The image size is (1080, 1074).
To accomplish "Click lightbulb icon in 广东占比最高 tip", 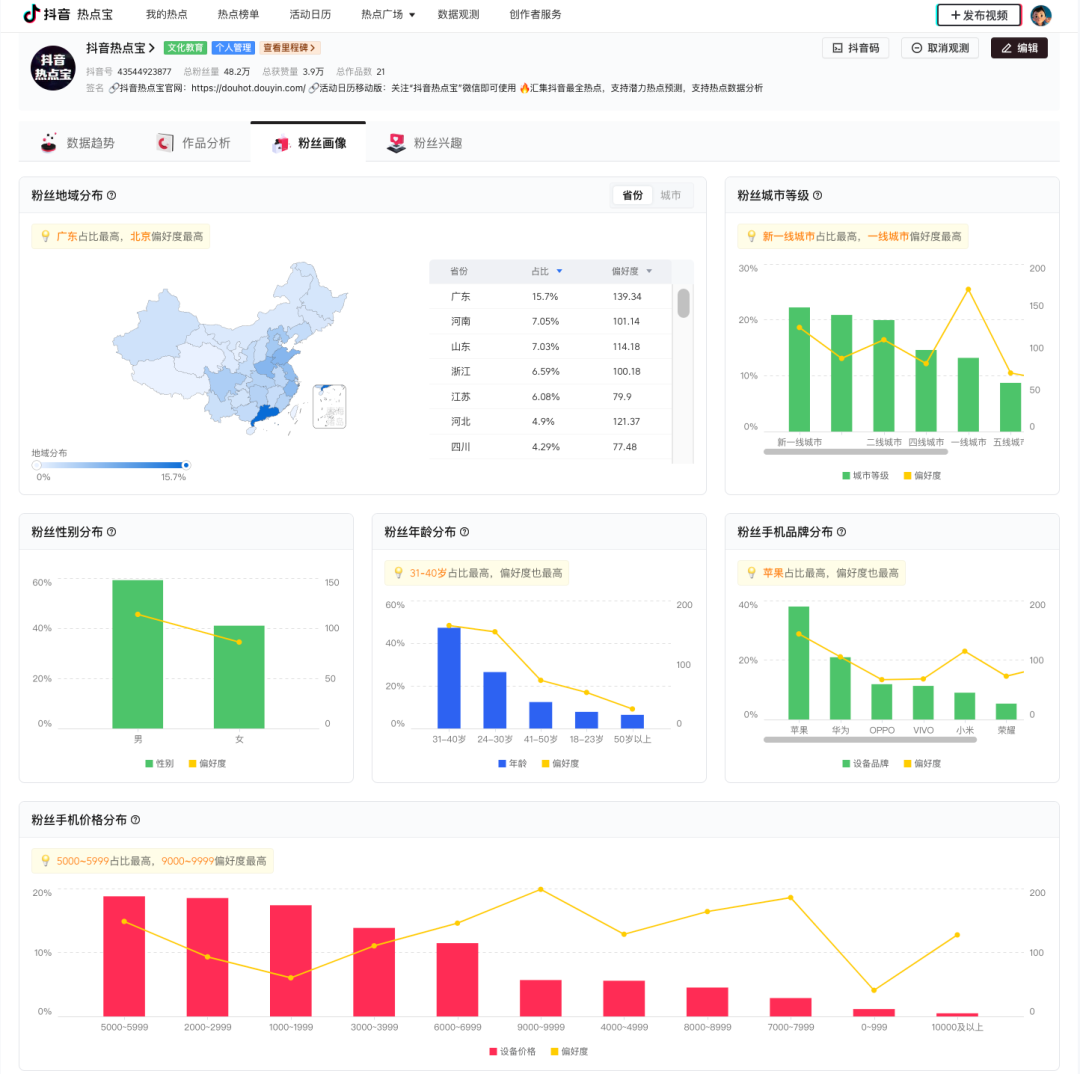I will (45, 236).
